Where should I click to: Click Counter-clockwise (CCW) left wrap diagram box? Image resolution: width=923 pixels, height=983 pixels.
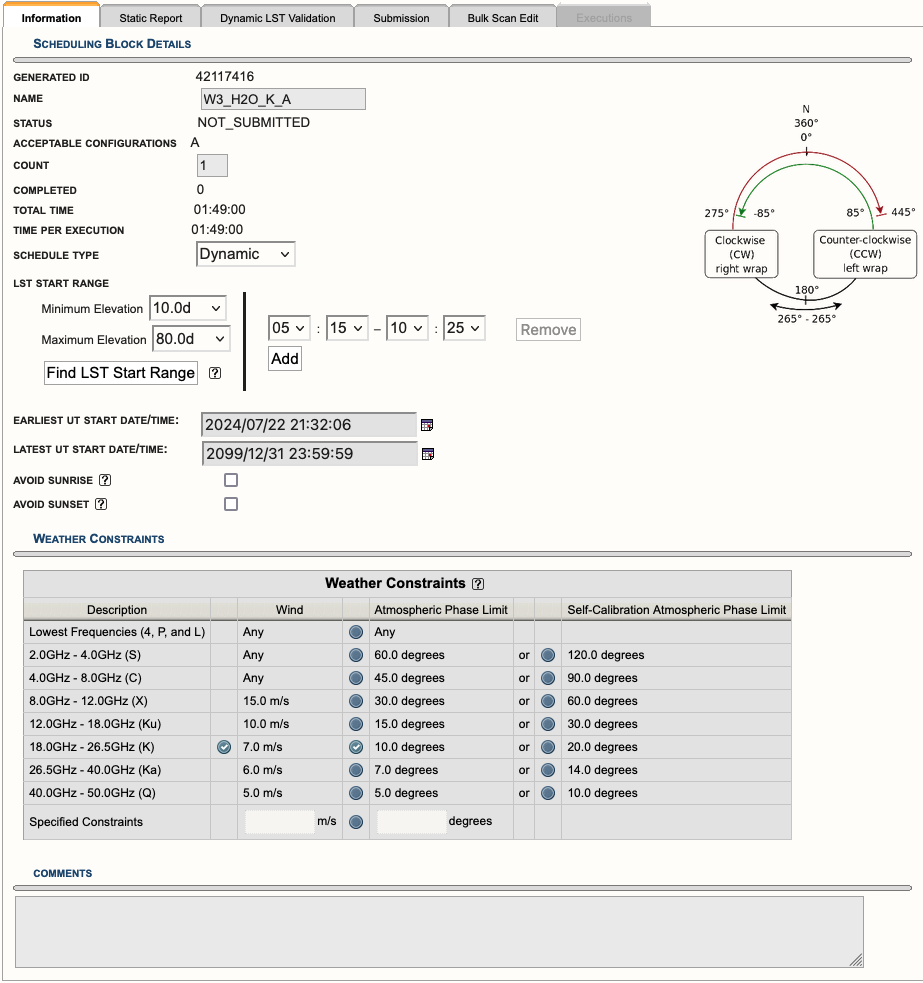pos(865,254)
